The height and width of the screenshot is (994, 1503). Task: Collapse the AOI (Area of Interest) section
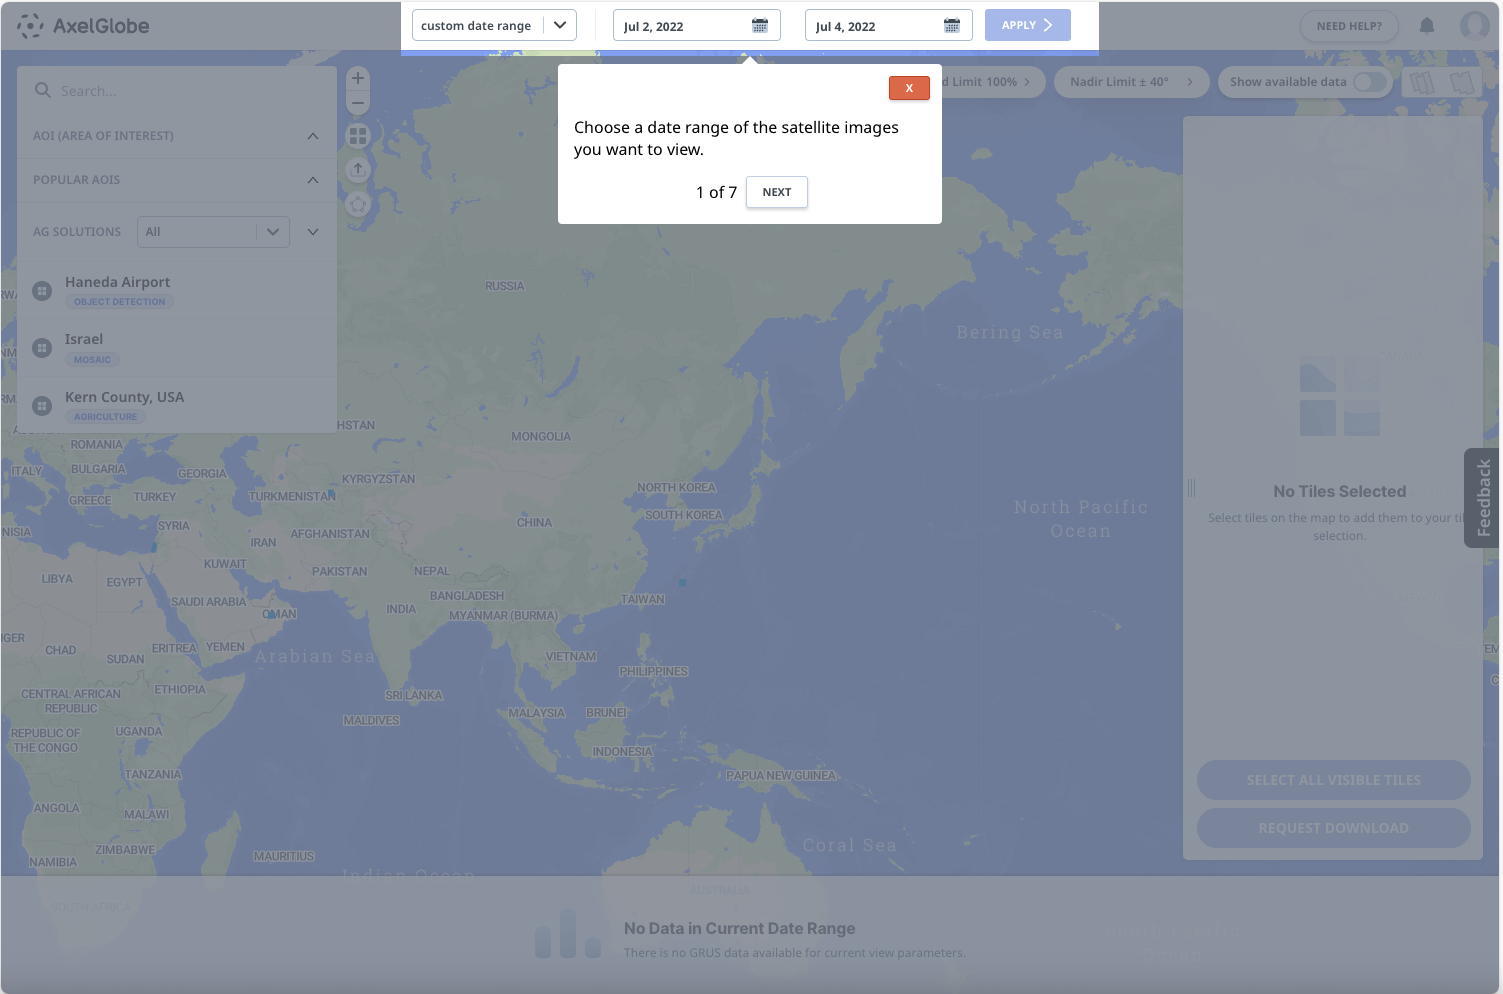pyautogui.click(x=313, y=136)
